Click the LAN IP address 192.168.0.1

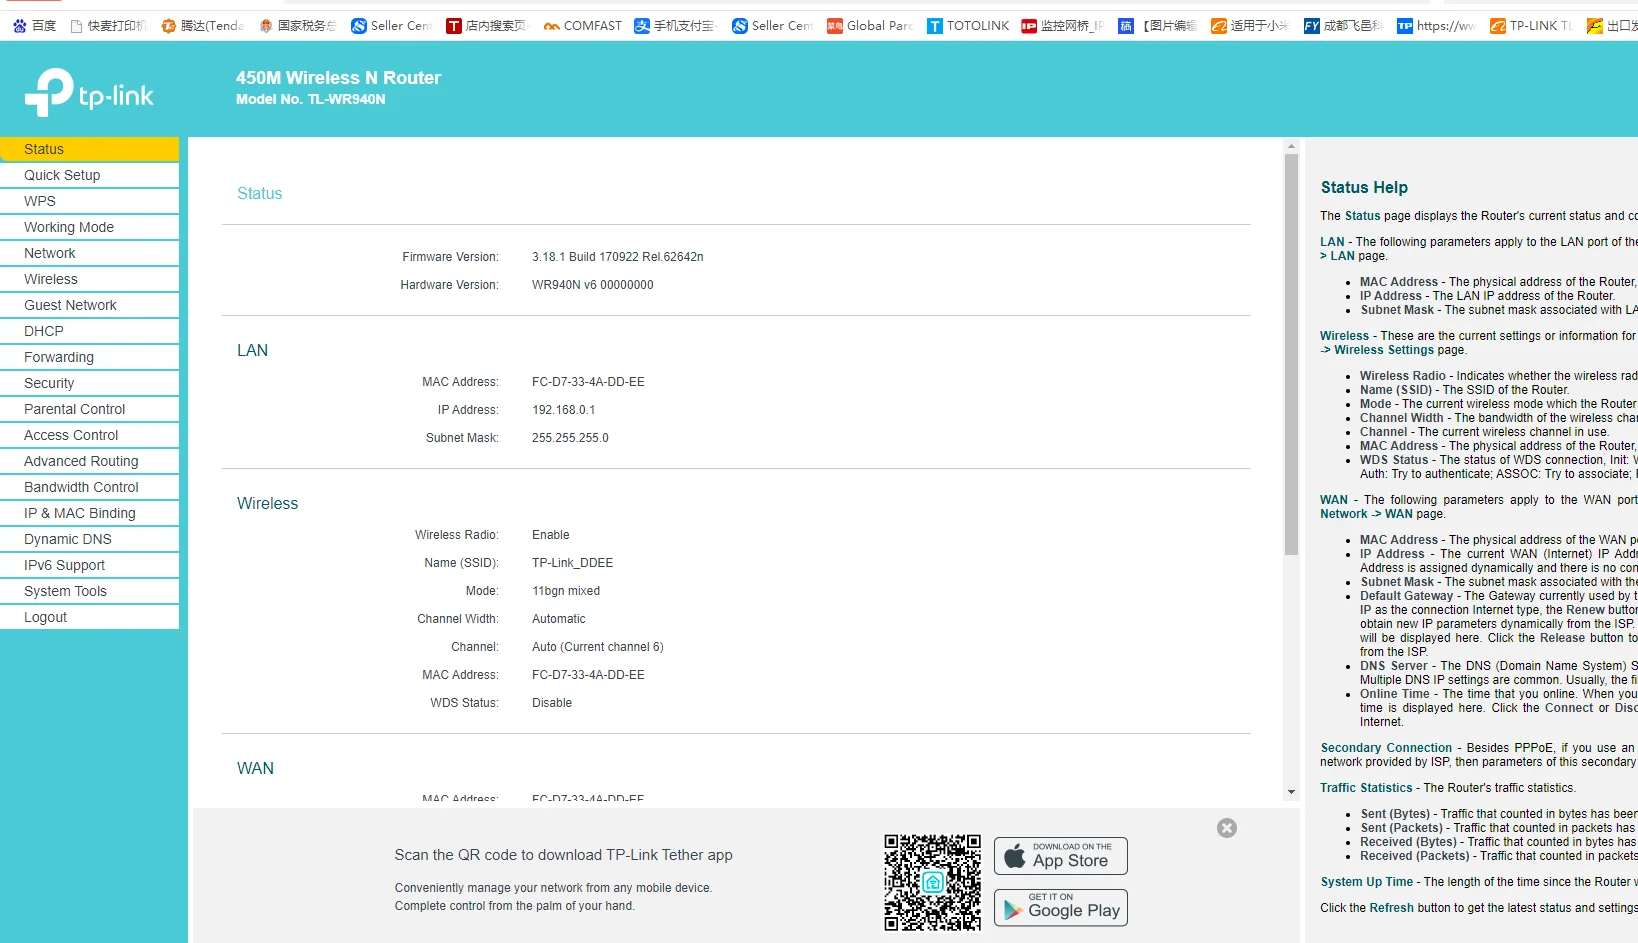[x=564, y=410]
